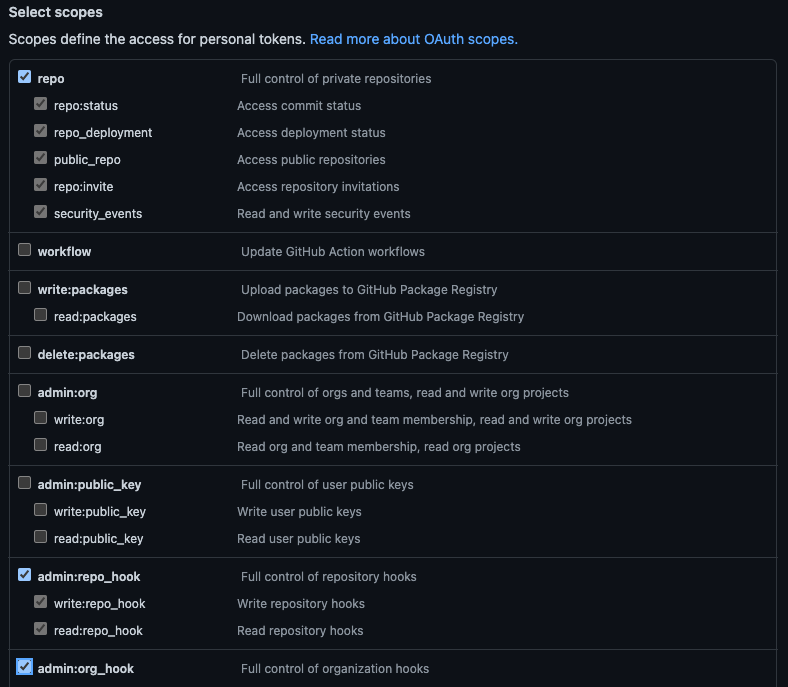Click the write:packages label text
The width and height of the screenshot is (788, 687).
pos(82,290)
